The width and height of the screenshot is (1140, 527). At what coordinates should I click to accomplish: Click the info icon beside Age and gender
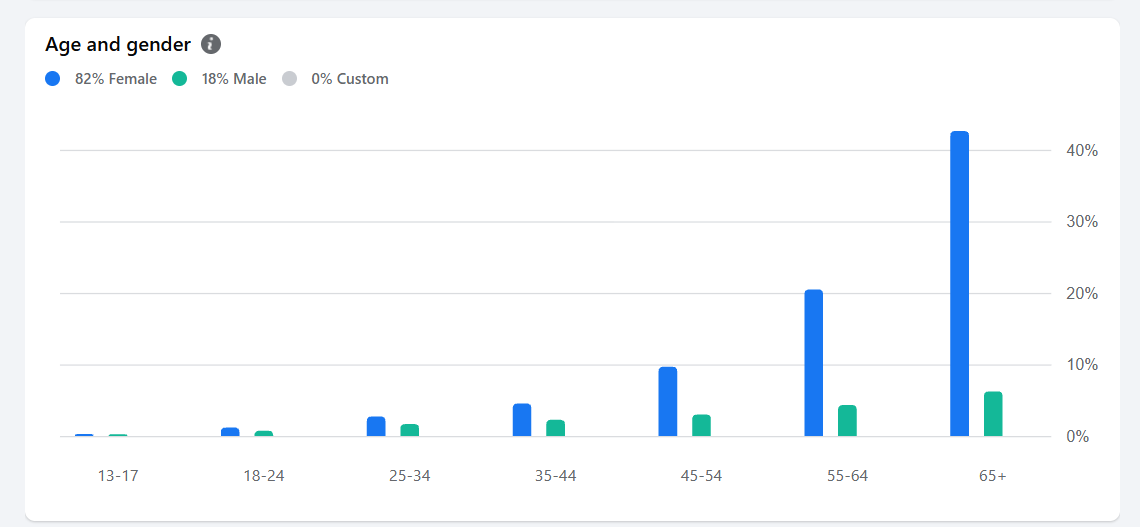click(x=211, y=44)
